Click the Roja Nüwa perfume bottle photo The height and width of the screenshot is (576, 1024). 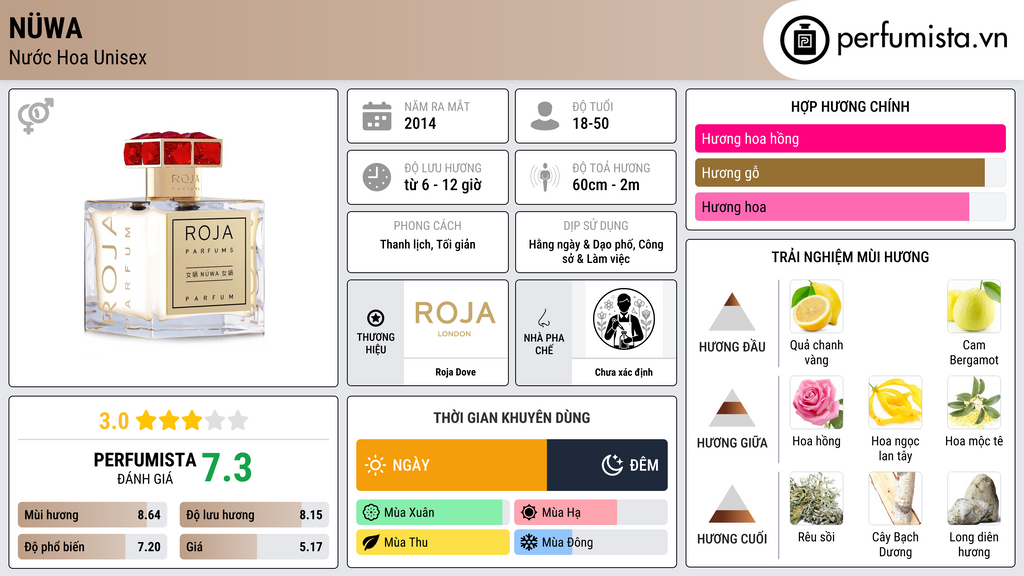tap(174, 236)
